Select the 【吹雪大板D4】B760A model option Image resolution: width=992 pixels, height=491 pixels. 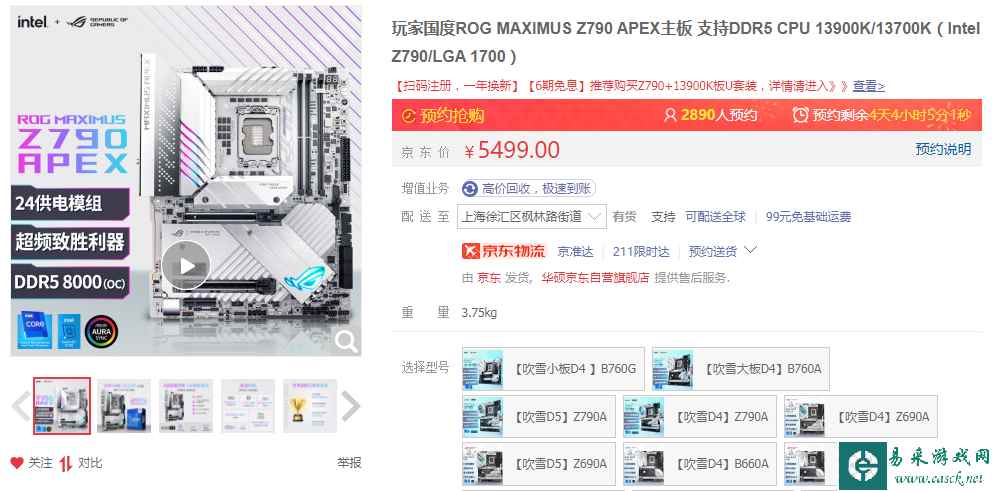741,369
